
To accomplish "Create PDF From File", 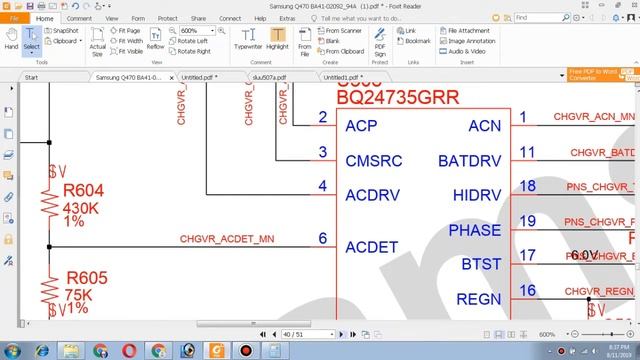I will point(304,42).
